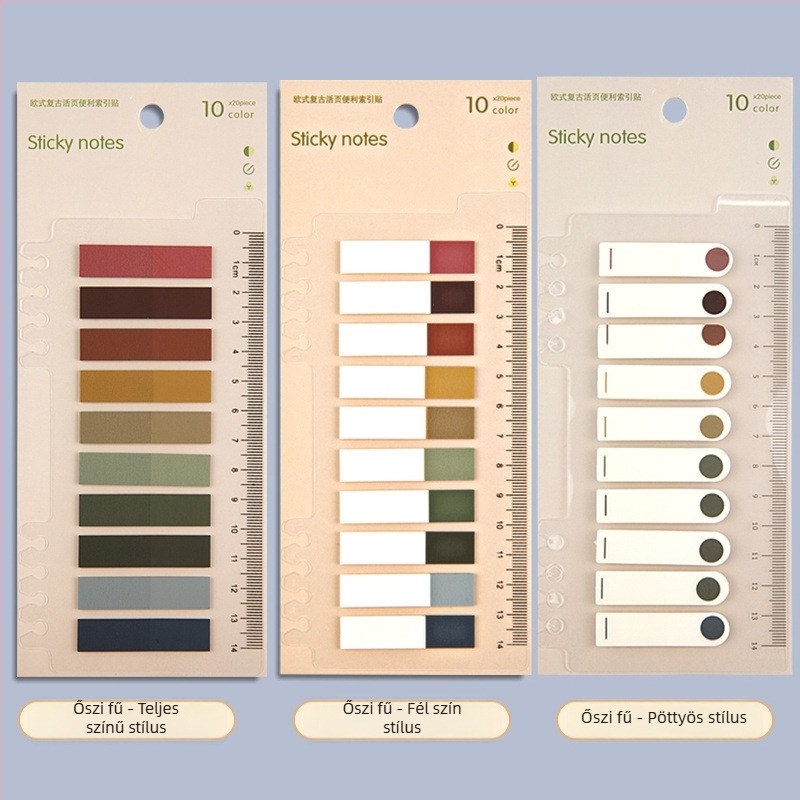Choose the 'Őszi fű - Fél szín stílus' label

coord(402,718)
